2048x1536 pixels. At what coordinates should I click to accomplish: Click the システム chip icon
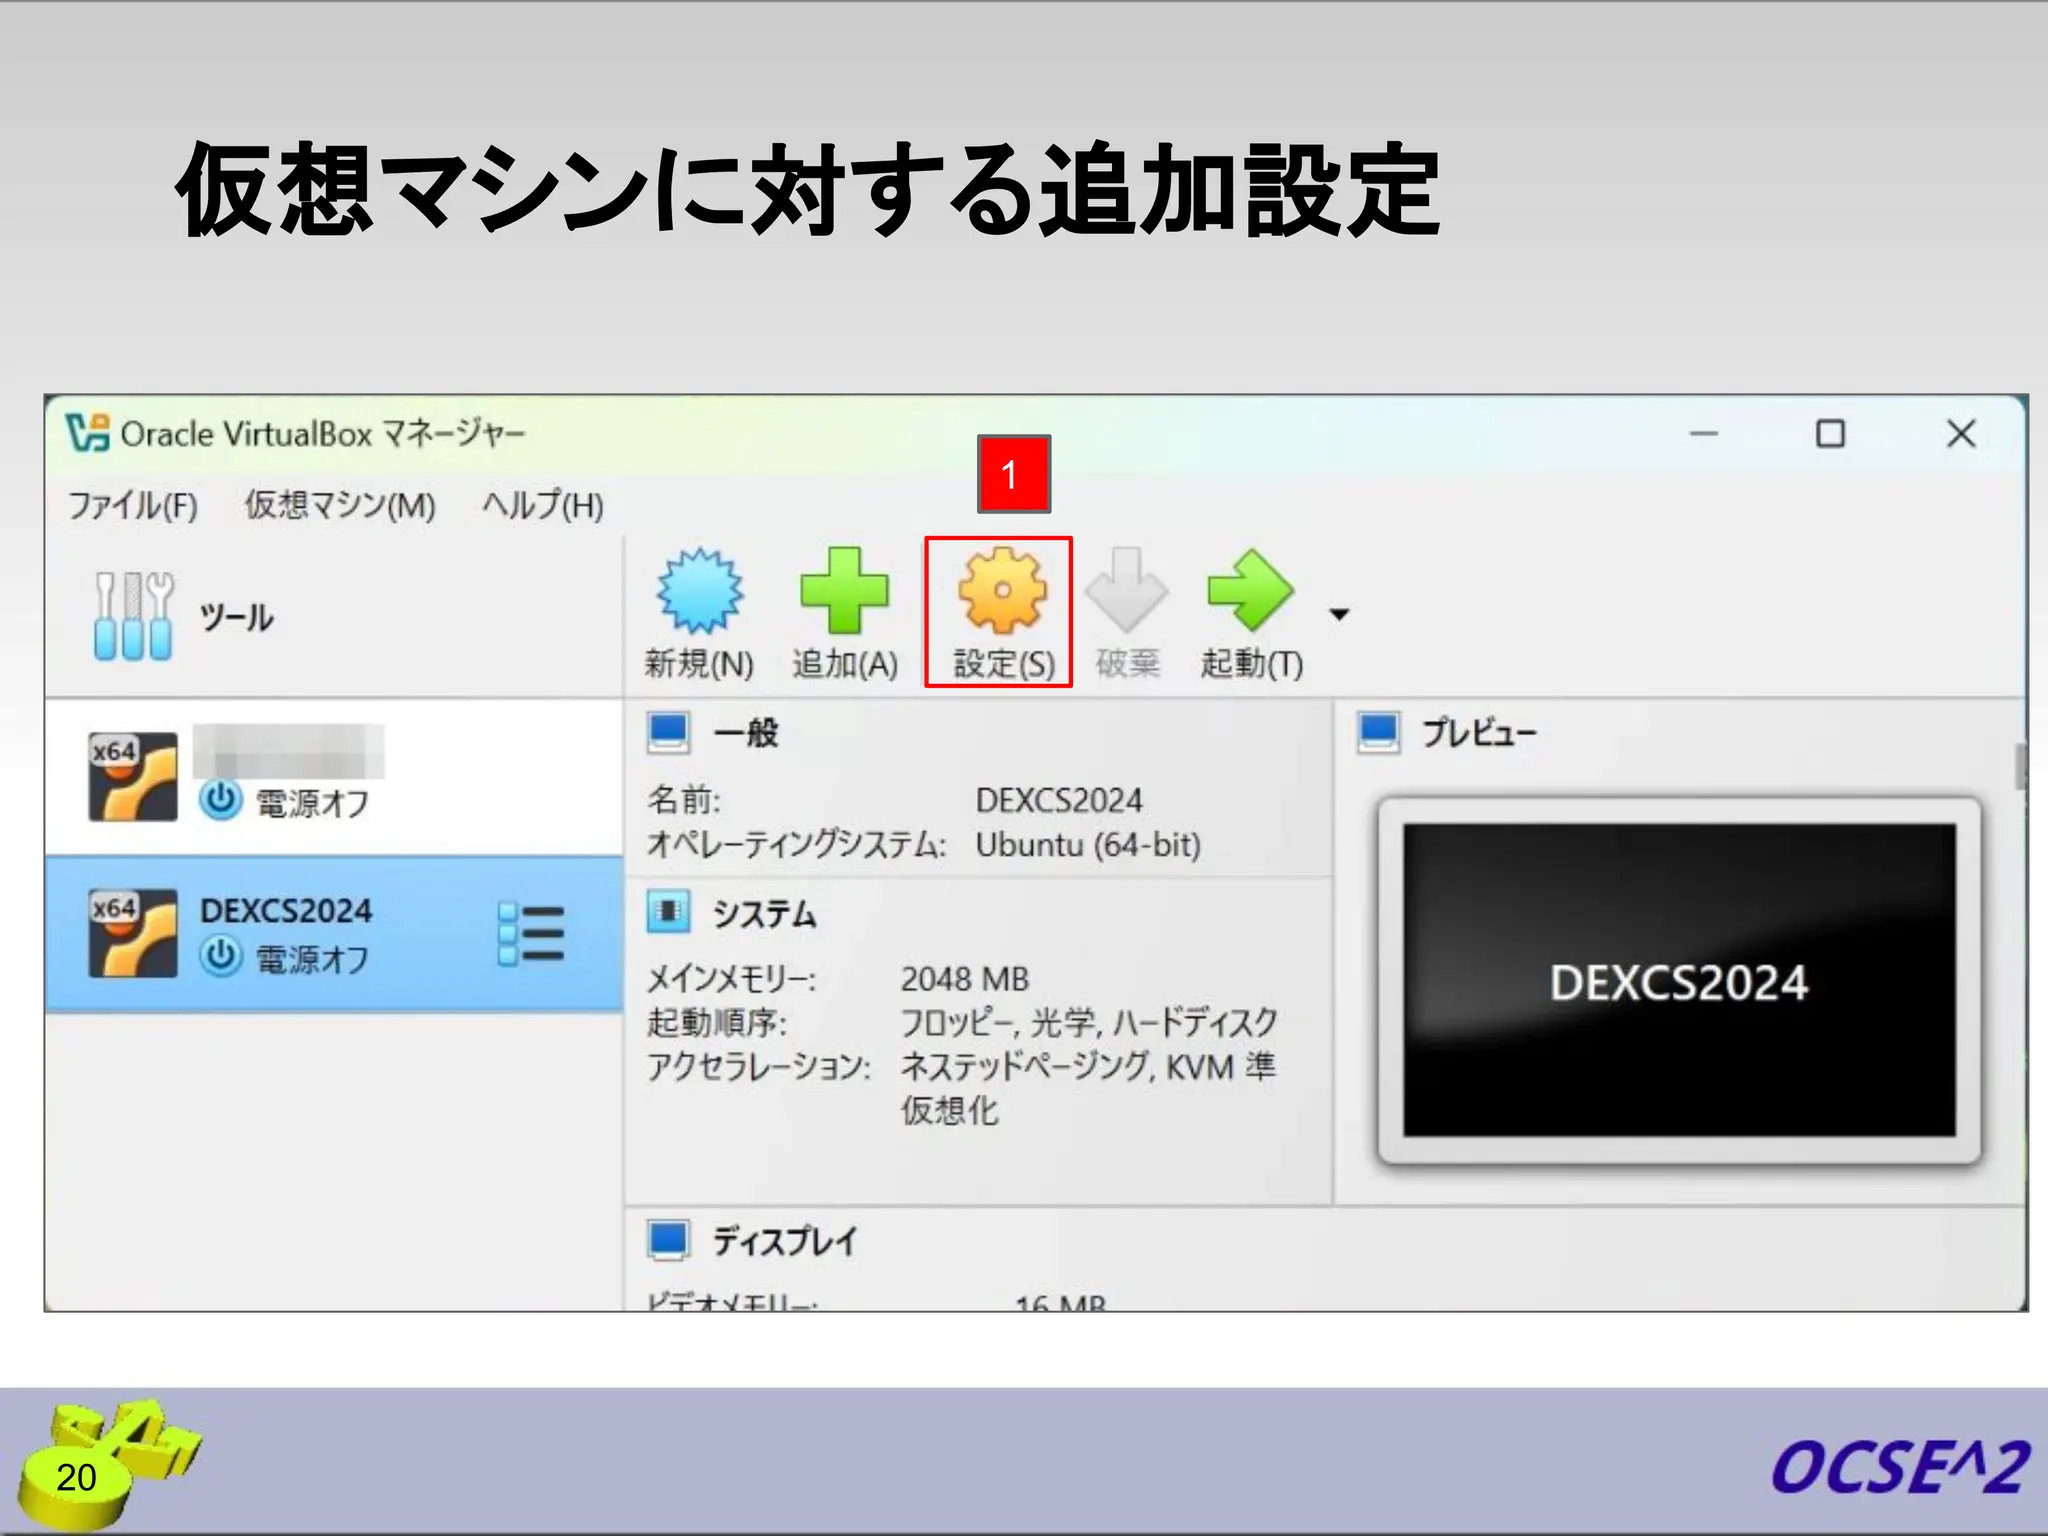(668, 913)
